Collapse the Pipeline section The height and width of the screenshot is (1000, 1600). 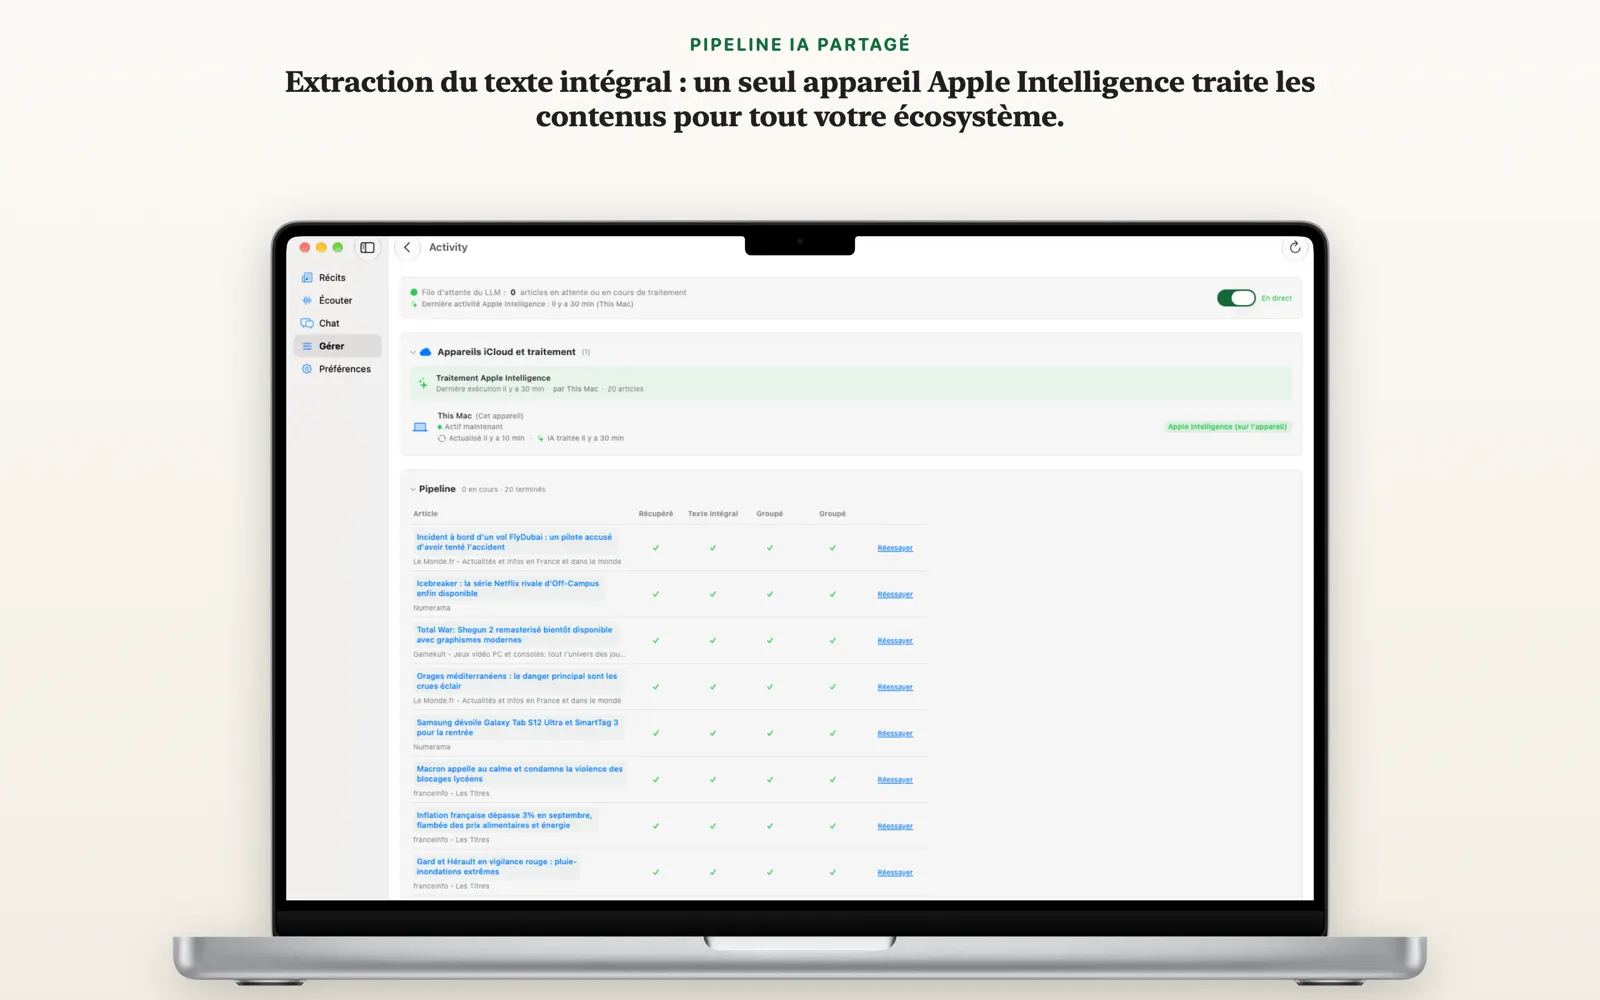[413, 490]
